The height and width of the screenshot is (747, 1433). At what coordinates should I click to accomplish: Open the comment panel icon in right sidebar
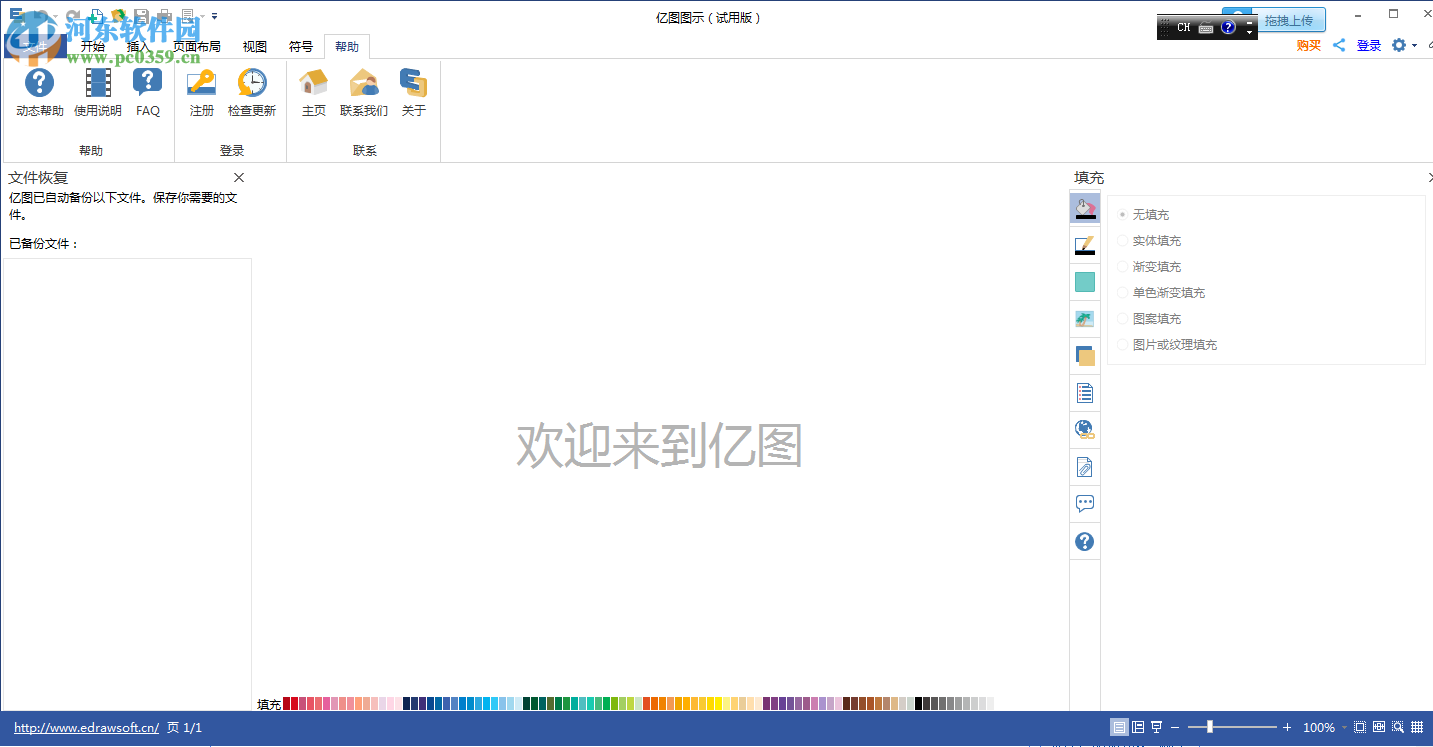(x=1084, y=503)
